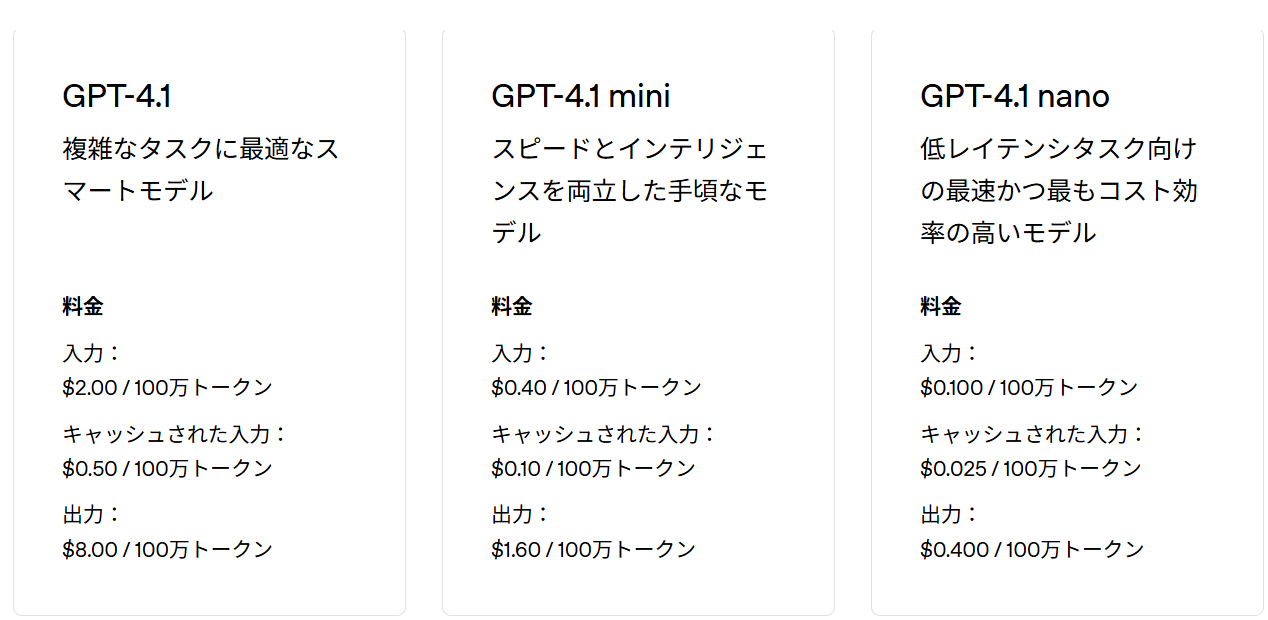The height and width of the screenshot is (620, 1268).
Task: Select the GPT-4.1 mini card title
Action: click(x=581, y=96)
